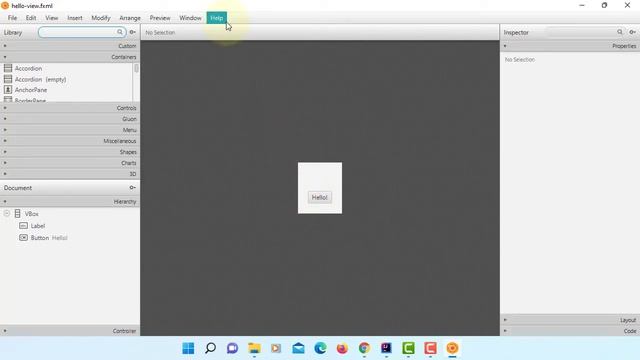Click the Inspector search field
This screenshot has width=640, height=360.
(x=585, y=32)
